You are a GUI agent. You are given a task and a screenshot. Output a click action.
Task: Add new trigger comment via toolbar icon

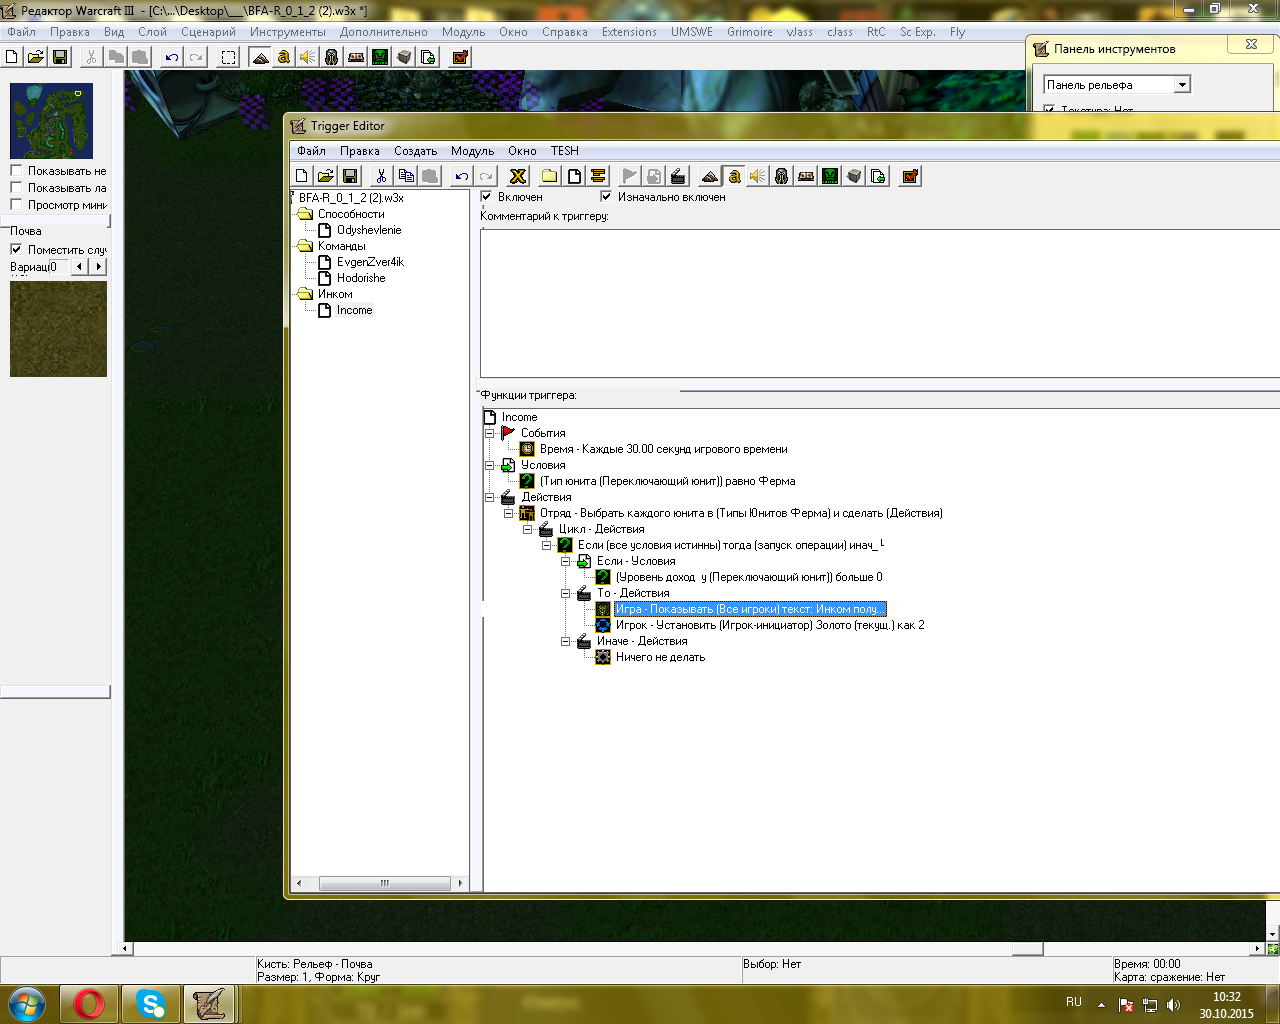[598, 176]
